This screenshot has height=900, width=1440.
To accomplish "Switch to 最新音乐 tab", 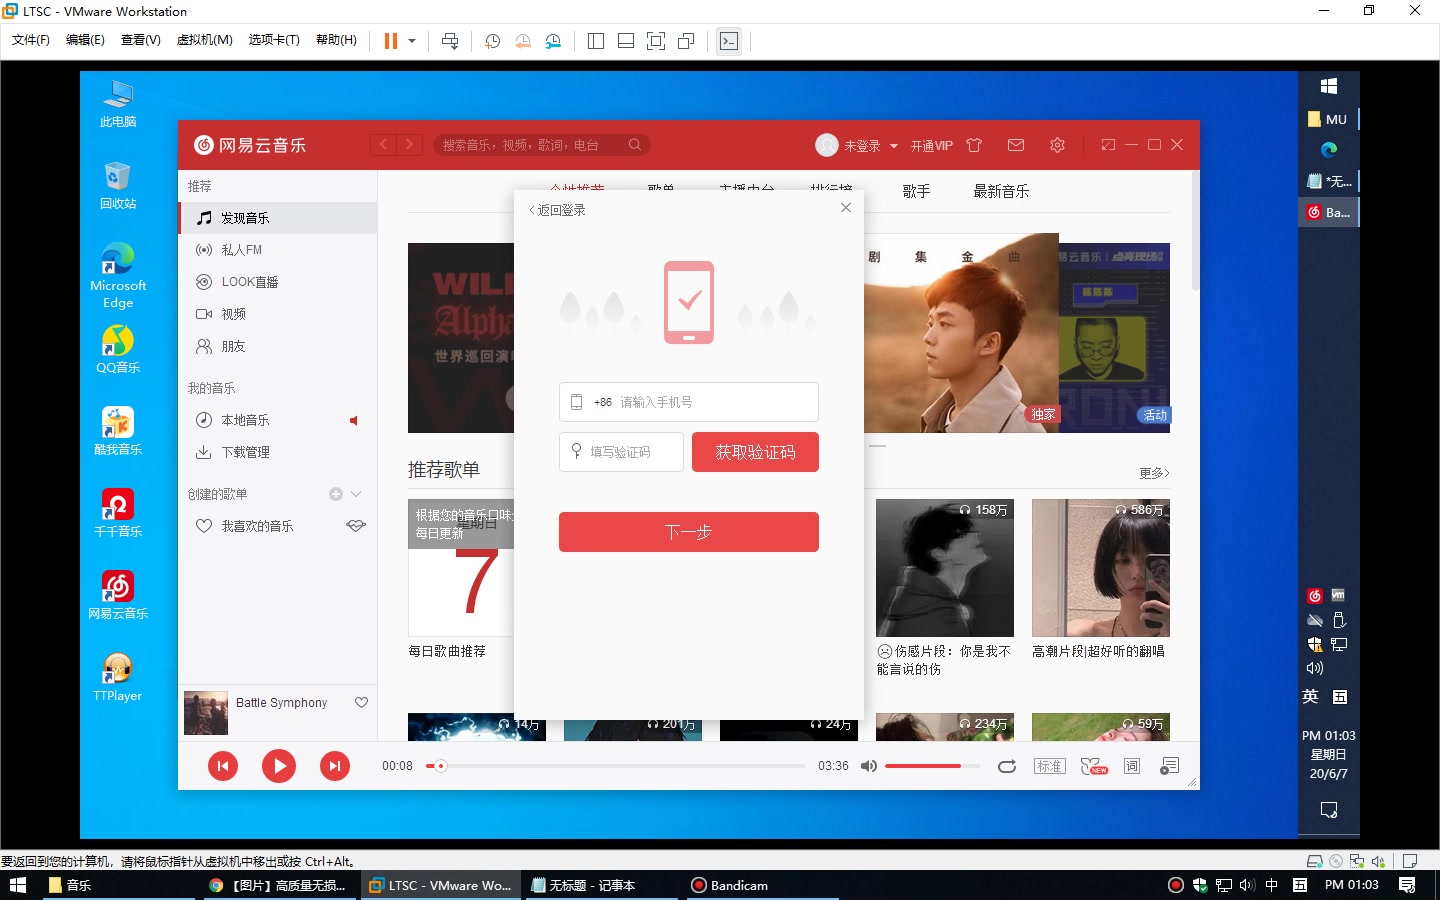I will point(1001,191).
